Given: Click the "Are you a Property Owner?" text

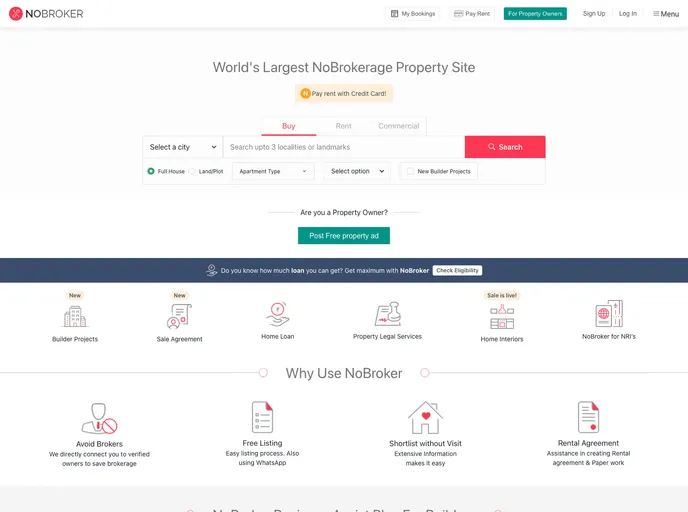Looking at the screenshot, I should tap(344, 212).
